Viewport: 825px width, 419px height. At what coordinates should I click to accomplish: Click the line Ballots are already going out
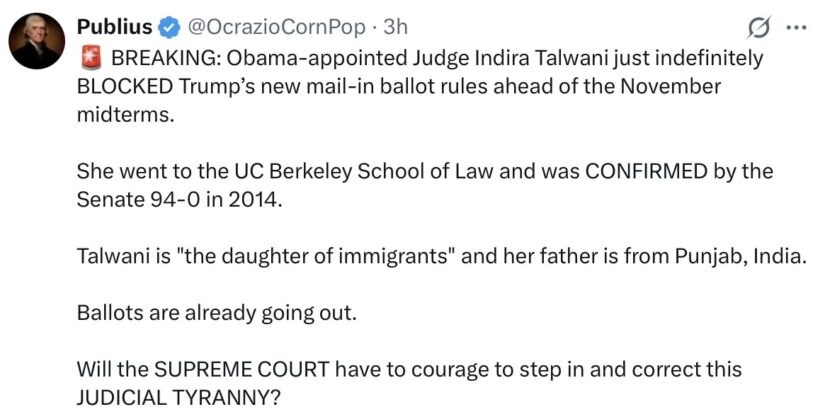pos(217,314)
